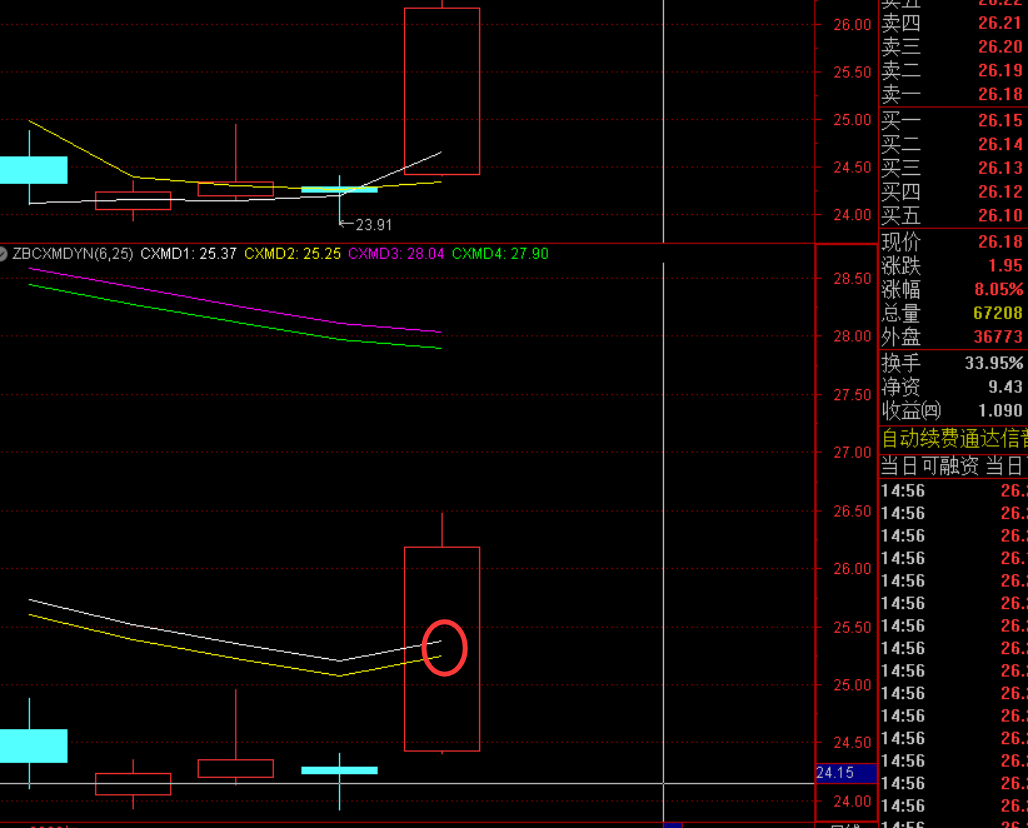Screen dimensions: 1028x828
Task: Select the 买四 26.12 bid row
Action: pos(953,191)
